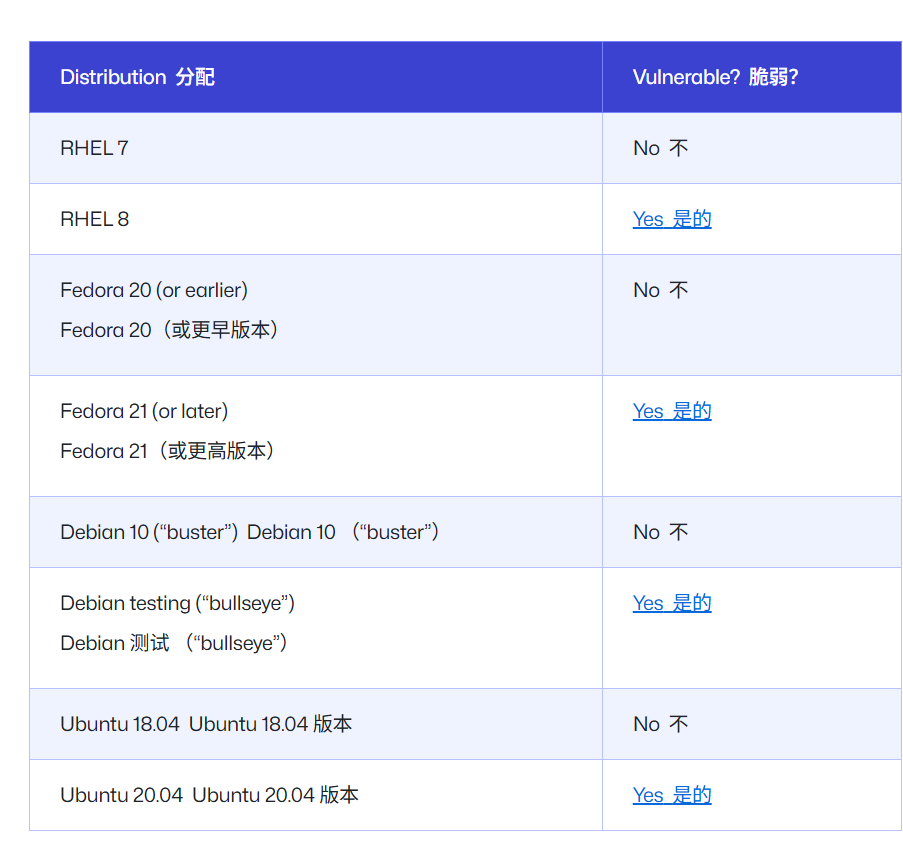Select the 'Debian 测试 ("bullseye")' text
Screen dimensions: 903x845
click(x=174, y=643)
